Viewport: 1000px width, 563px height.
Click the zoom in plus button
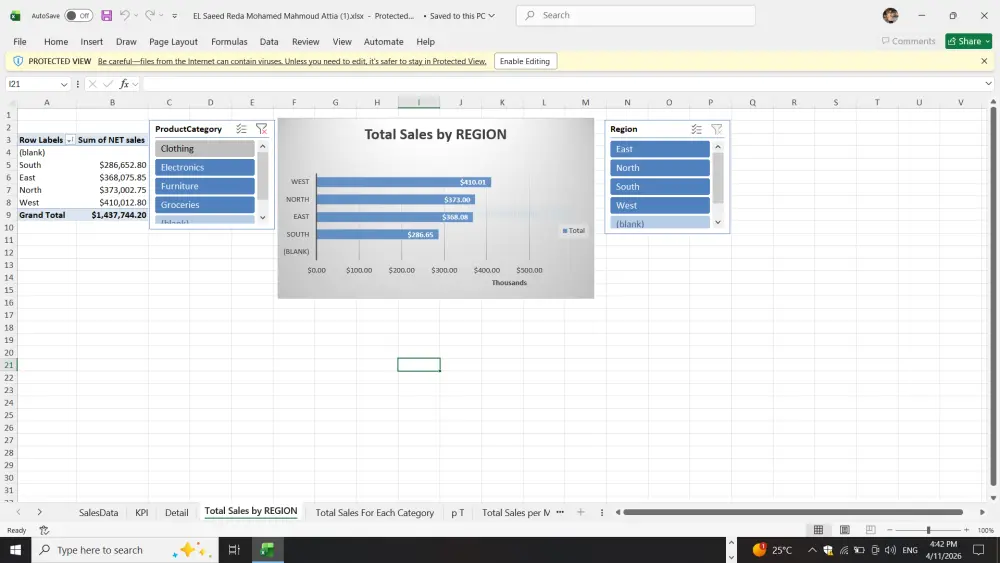966,530
